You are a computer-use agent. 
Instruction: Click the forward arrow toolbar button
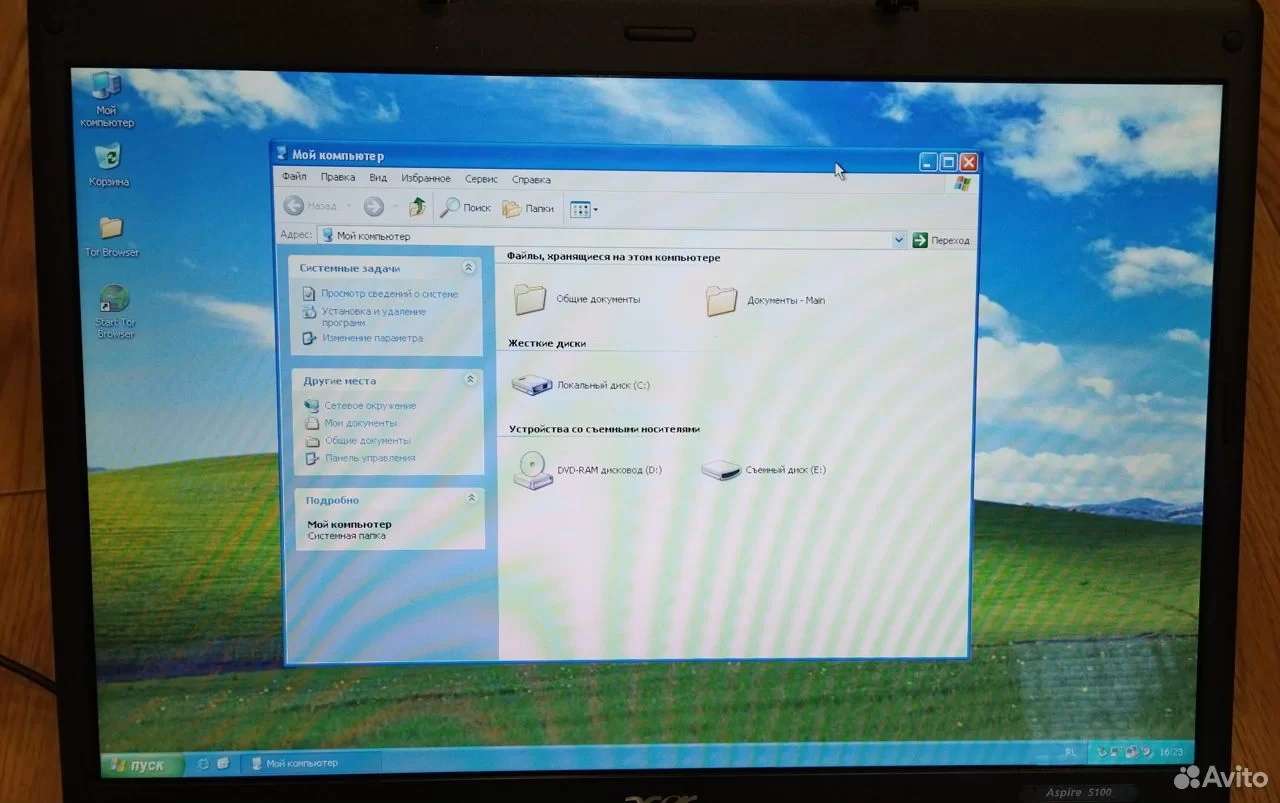(x=373, y=207)
